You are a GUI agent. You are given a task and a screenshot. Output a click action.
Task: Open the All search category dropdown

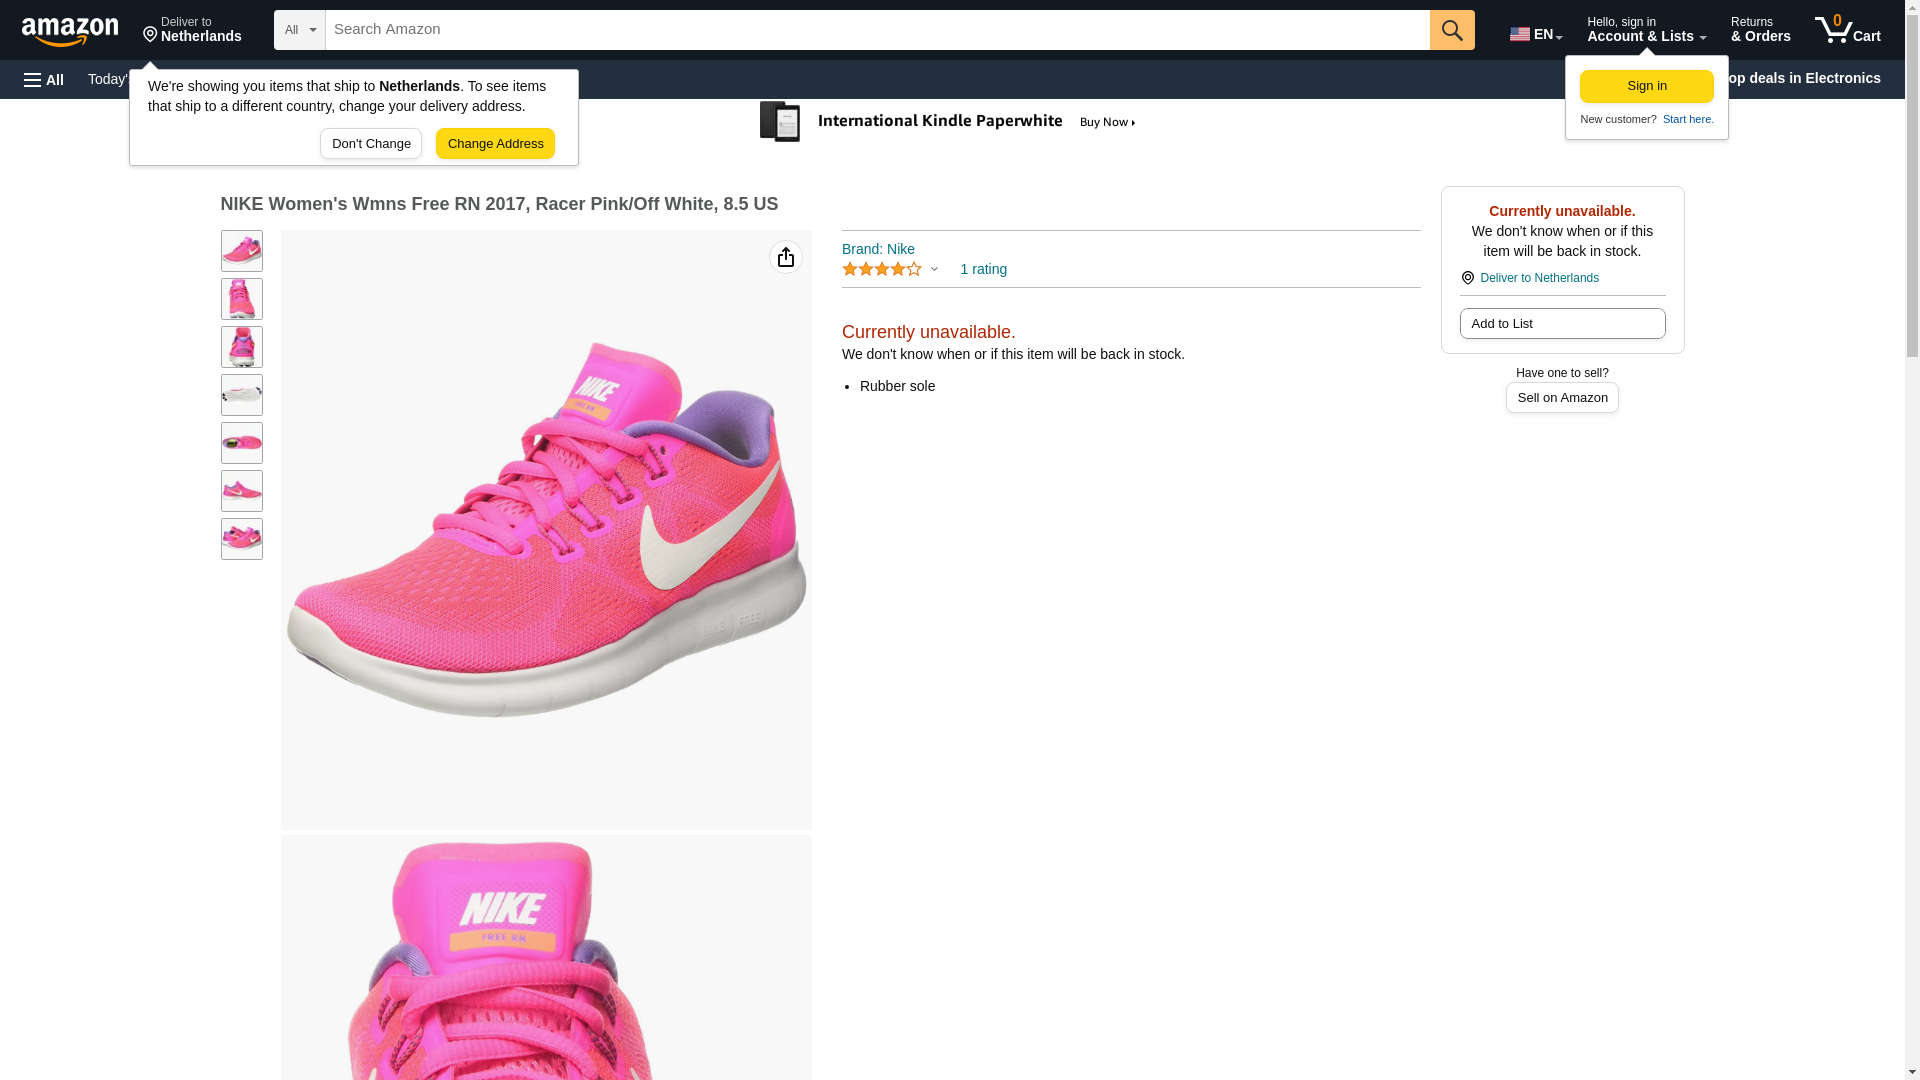(299, 30)
